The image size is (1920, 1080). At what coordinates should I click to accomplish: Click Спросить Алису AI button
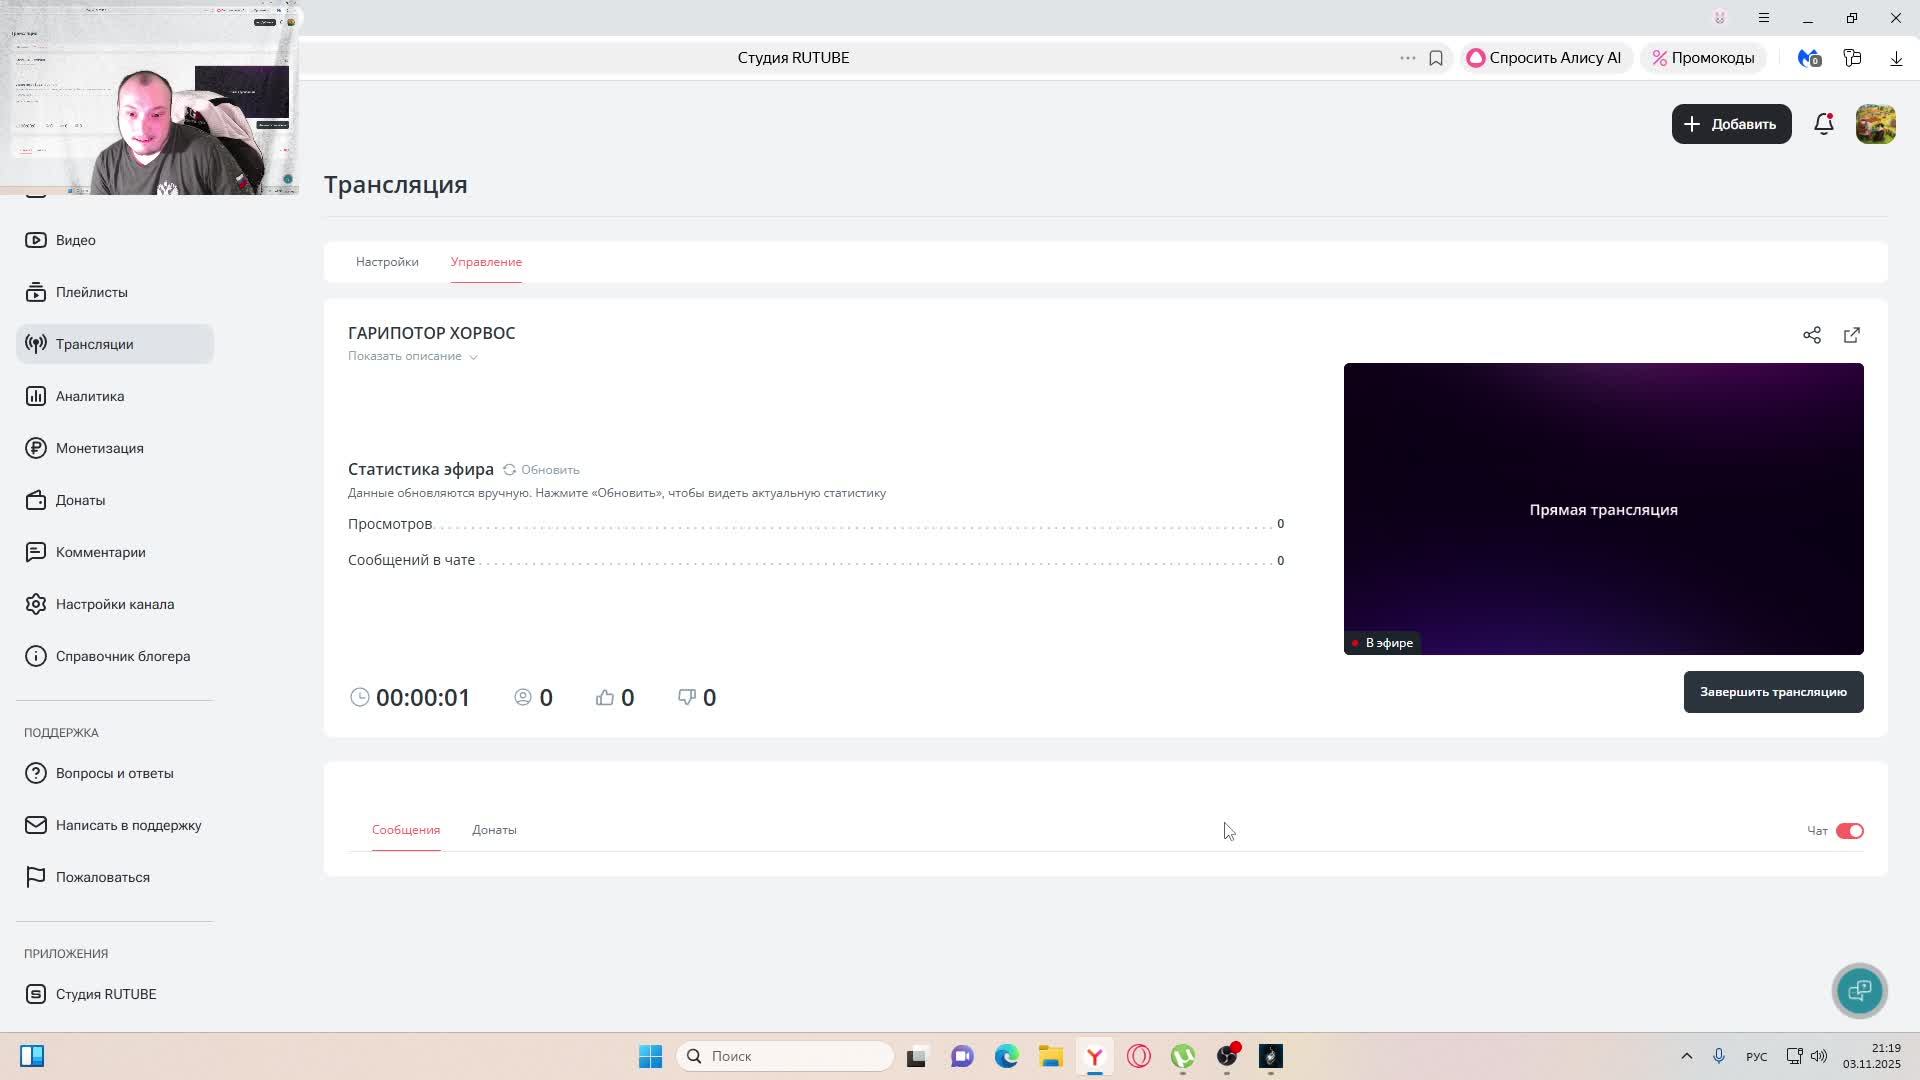pyautogui.click(x=1544, y=58)
